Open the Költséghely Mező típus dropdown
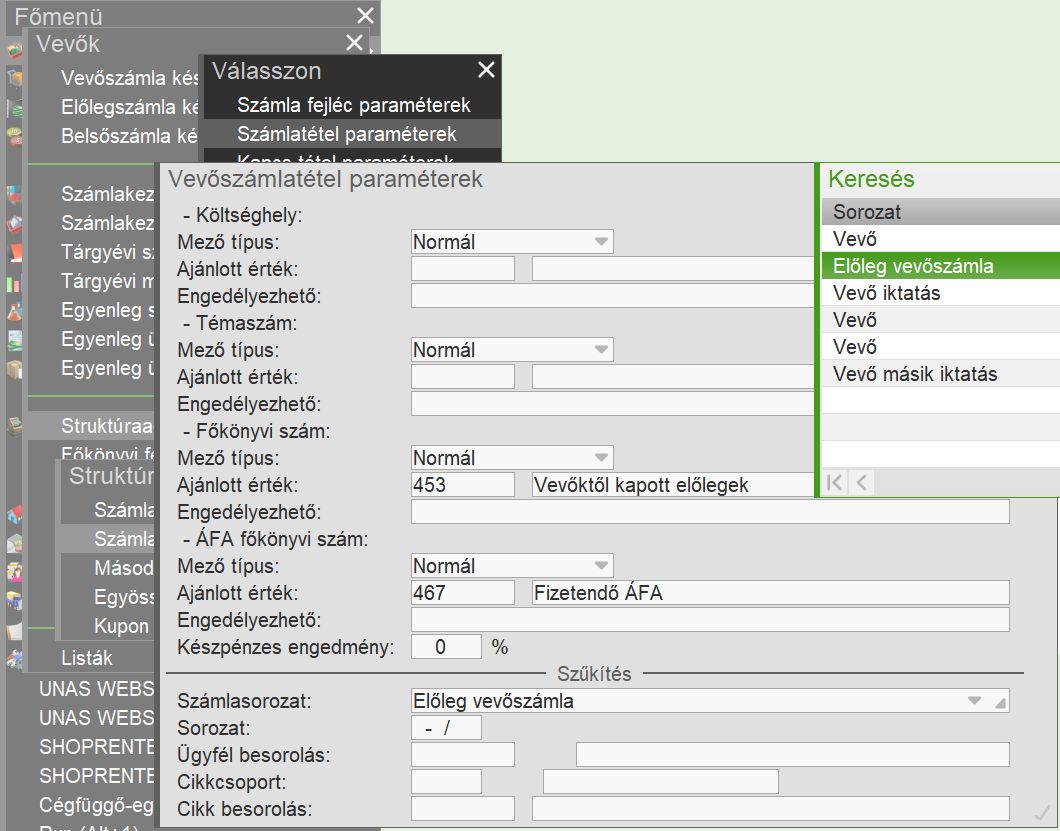1060x831 pixels. 601,241
